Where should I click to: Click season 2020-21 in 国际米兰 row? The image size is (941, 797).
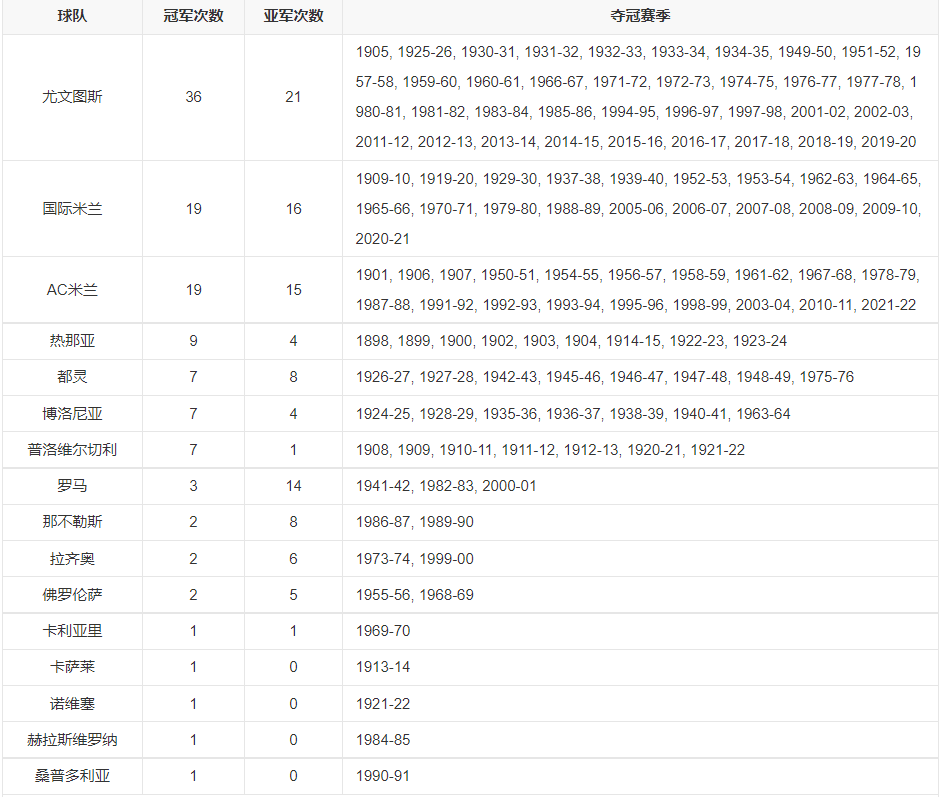383,239
